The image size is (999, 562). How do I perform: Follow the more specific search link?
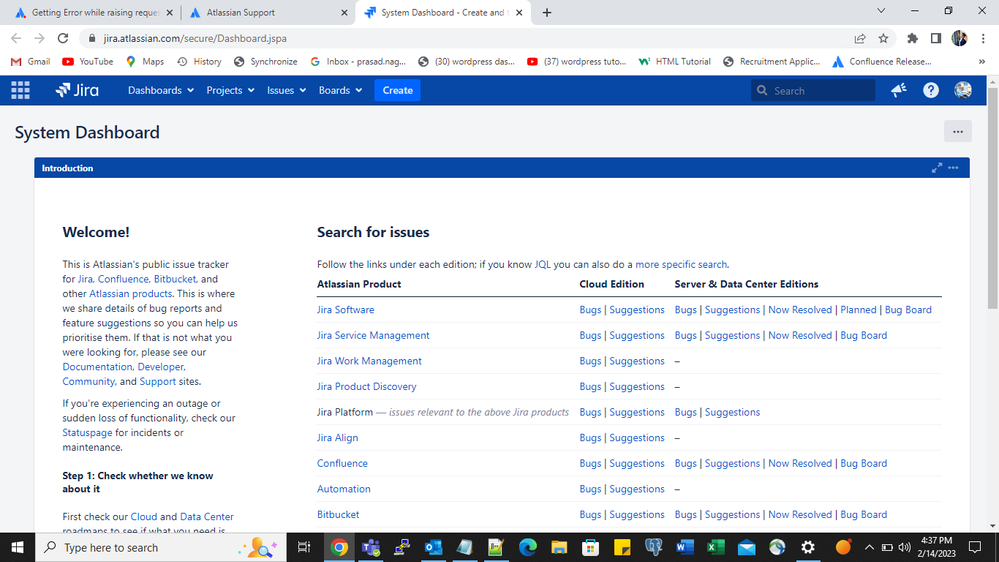(x=680, y=264)
